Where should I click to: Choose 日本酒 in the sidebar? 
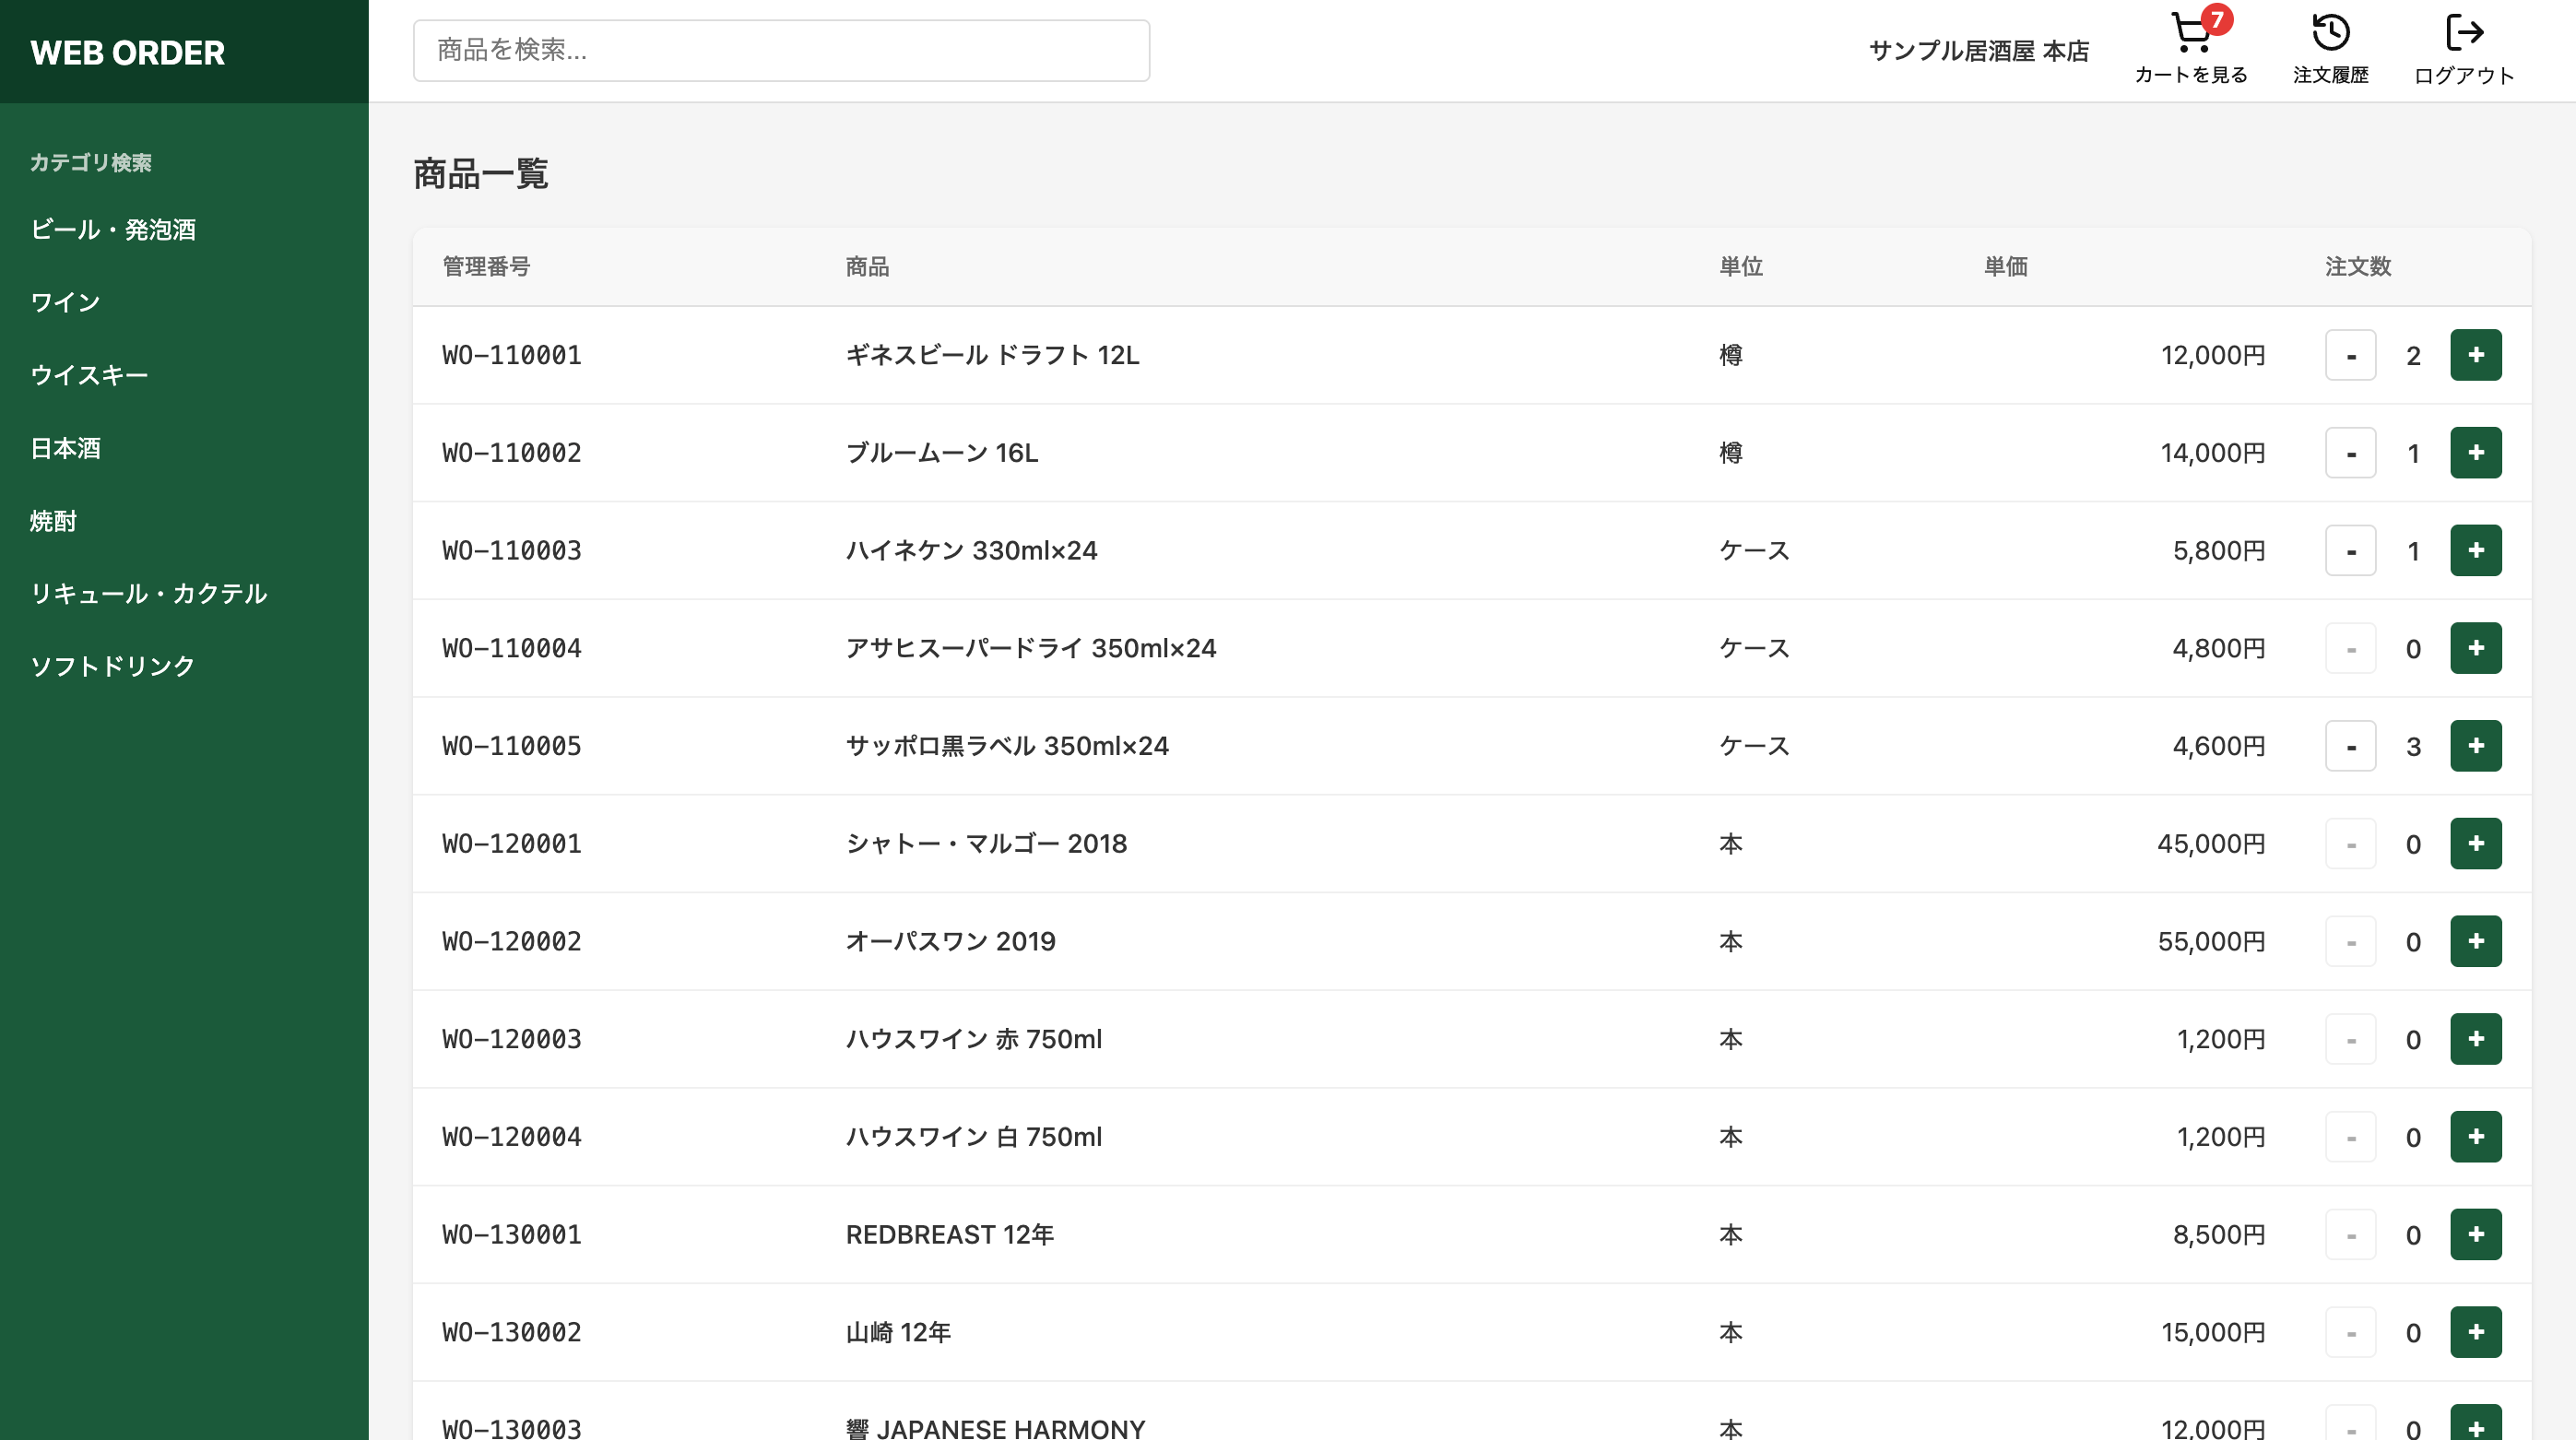coord(65,448)
